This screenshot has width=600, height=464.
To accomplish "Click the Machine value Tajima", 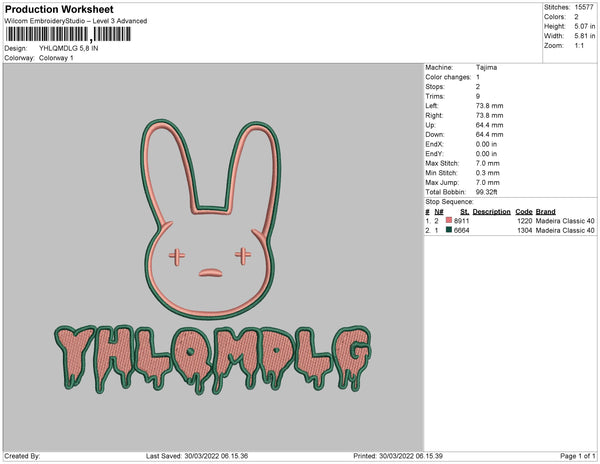I will coord(486,67).
